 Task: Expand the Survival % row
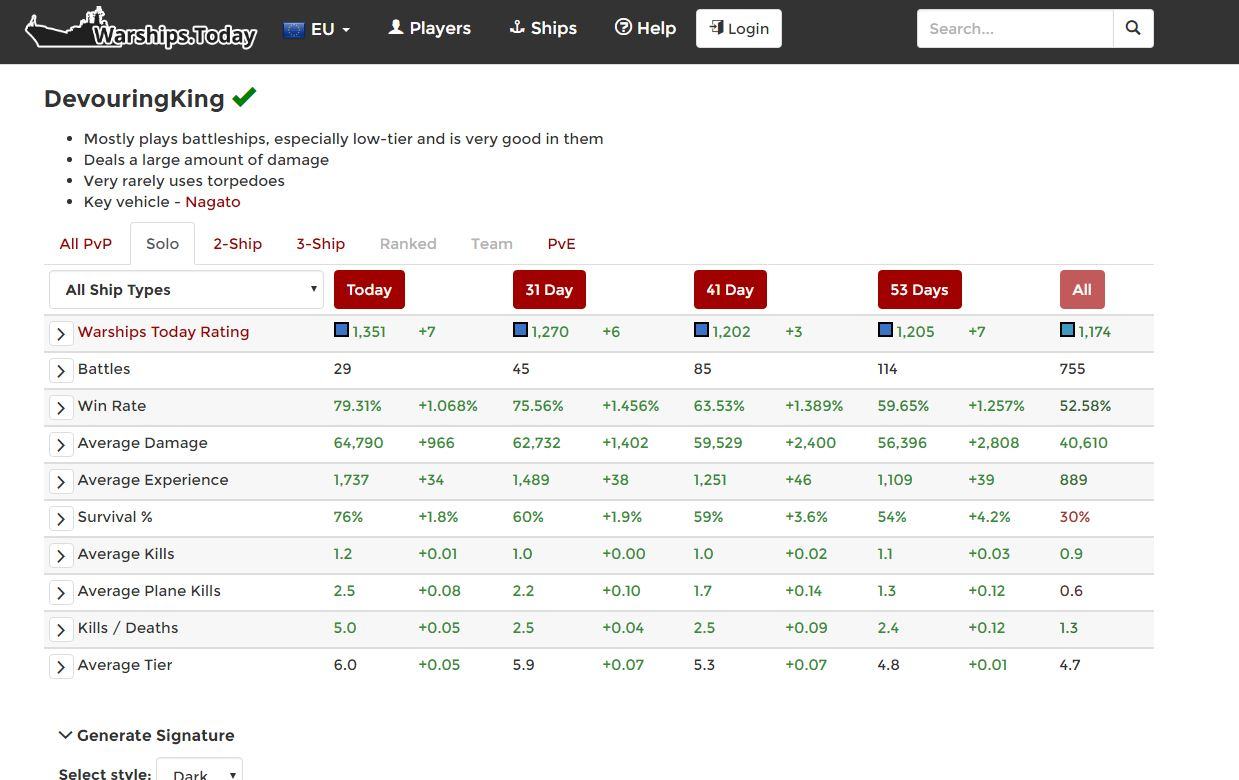pyautogui.click(x=61, y=518)
